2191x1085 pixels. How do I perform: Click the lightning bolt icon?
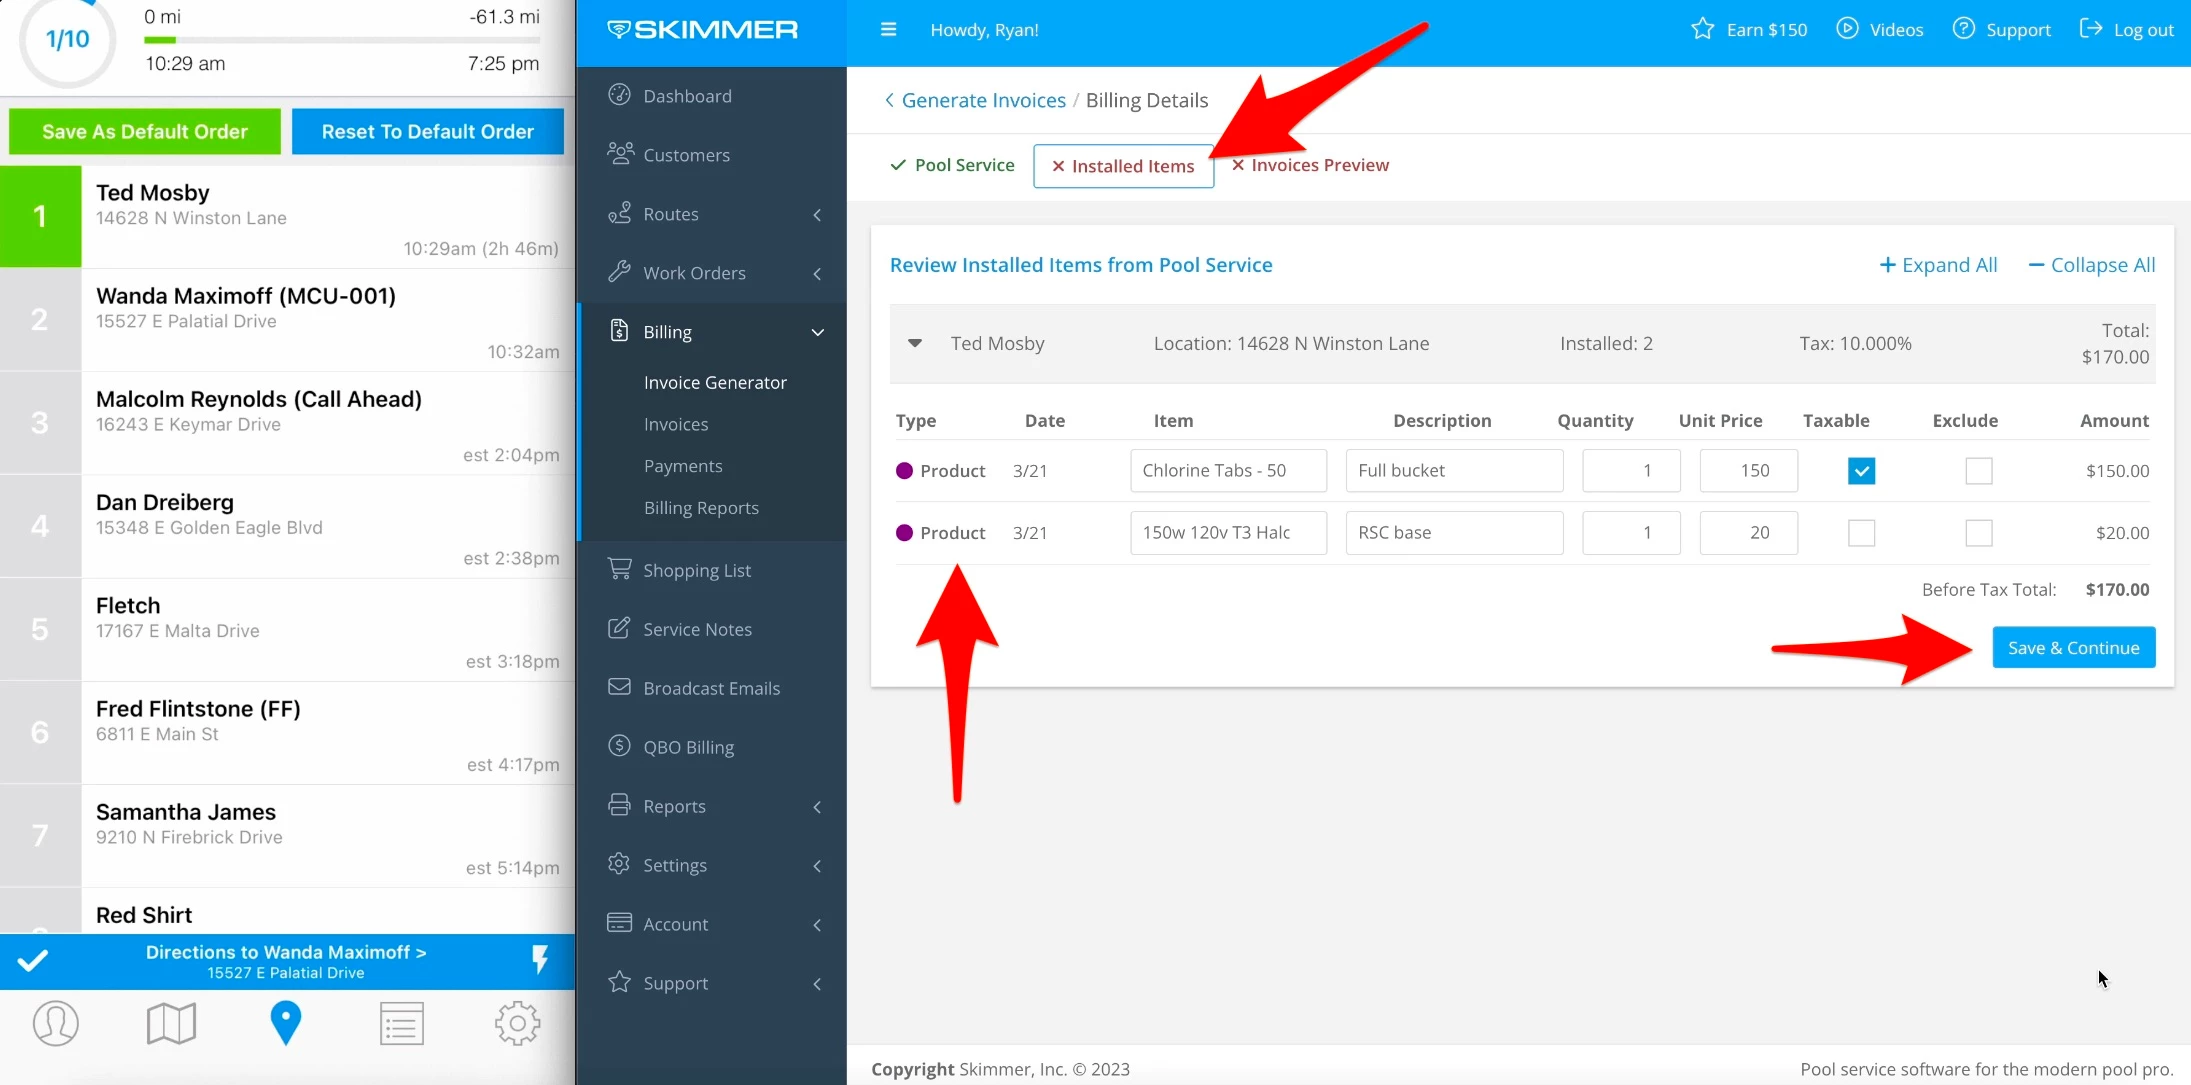tap(540, 960)
